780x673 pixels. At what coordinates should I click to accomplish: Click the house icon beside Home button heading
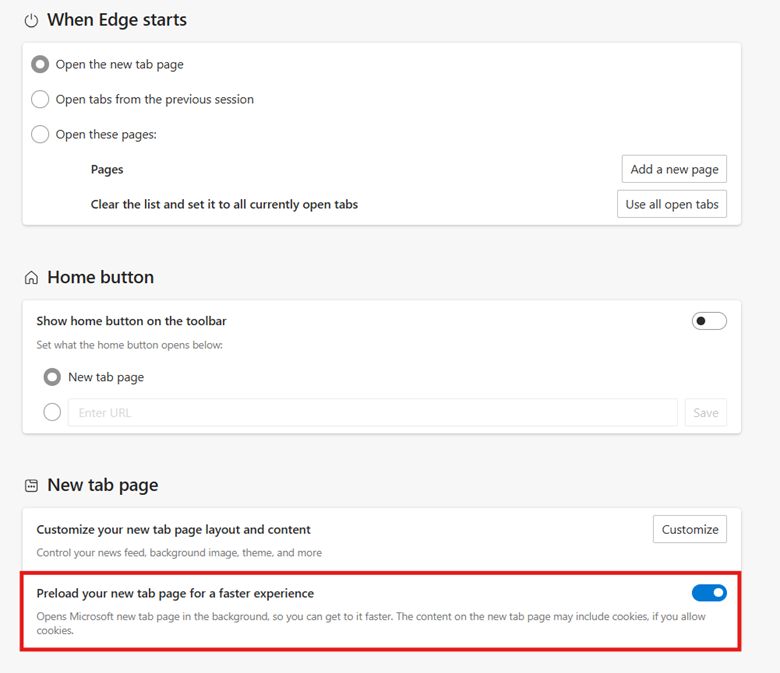31,278
